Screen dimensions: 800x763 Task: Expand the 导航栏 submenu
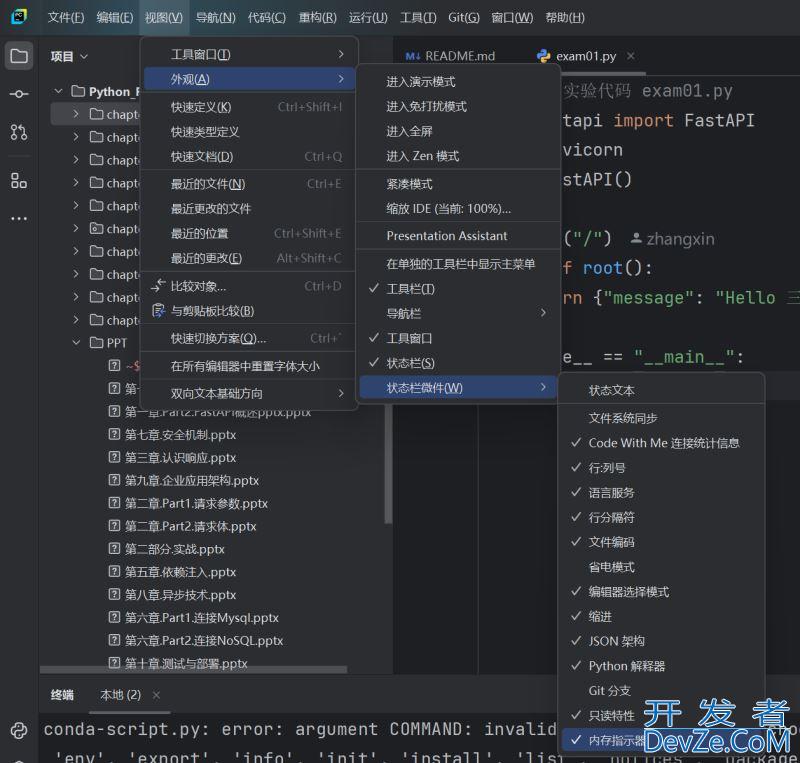click(x=457, y=313)
